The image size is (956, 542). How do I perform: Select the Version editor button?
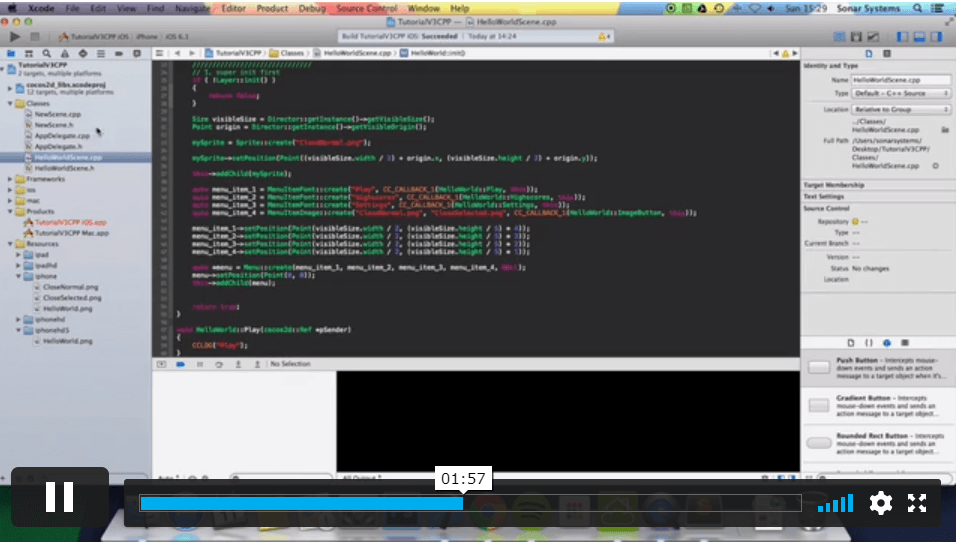pos(873,37)
